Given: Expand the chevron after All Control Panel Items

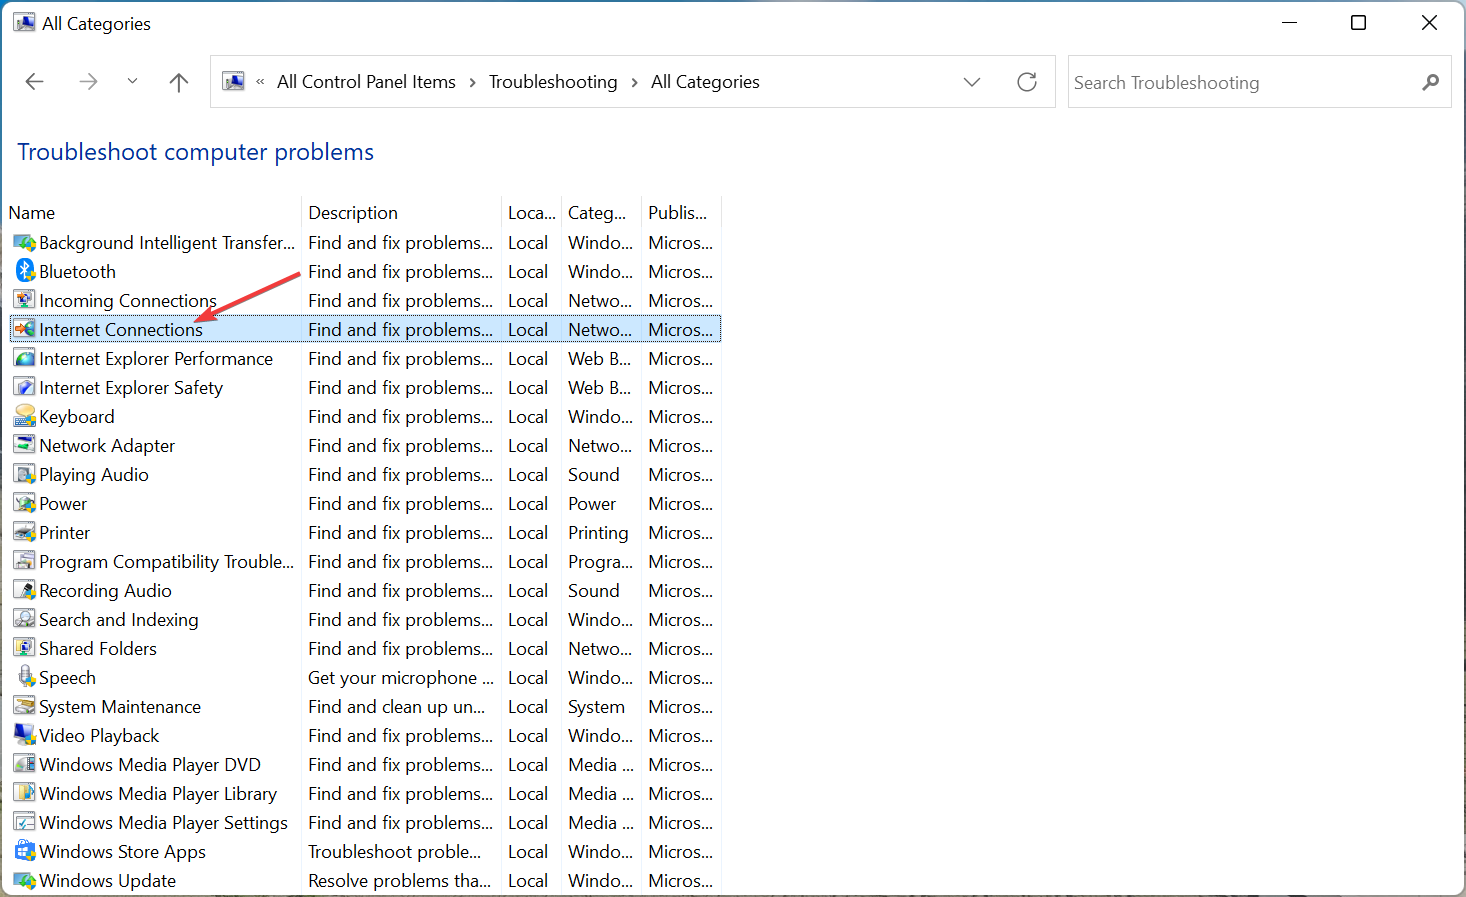Looking at the screenshot, I should coord(472,83).
